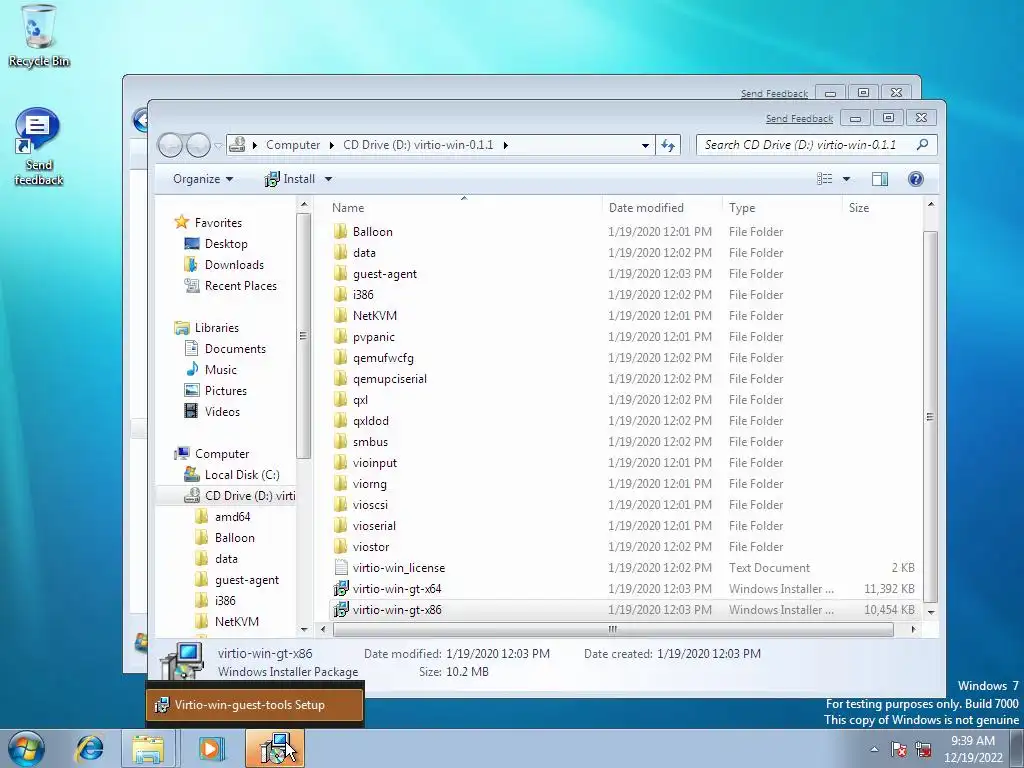Select the NetKVM folder row in file list
1024x768 pixels.
pyautogui.click(x=624, y=315)
